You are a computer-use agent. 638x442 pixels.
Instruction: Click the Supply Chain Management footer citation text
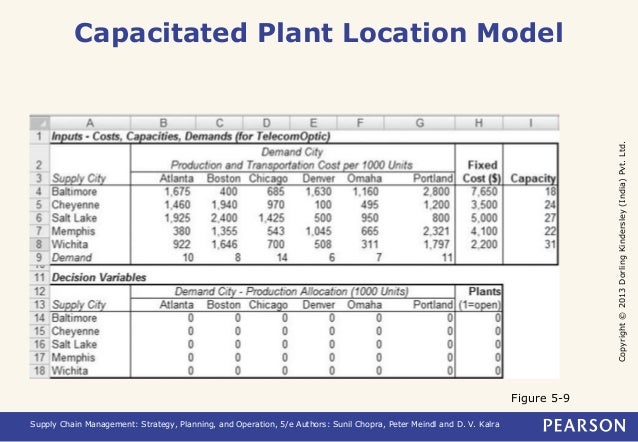point(264,424)
